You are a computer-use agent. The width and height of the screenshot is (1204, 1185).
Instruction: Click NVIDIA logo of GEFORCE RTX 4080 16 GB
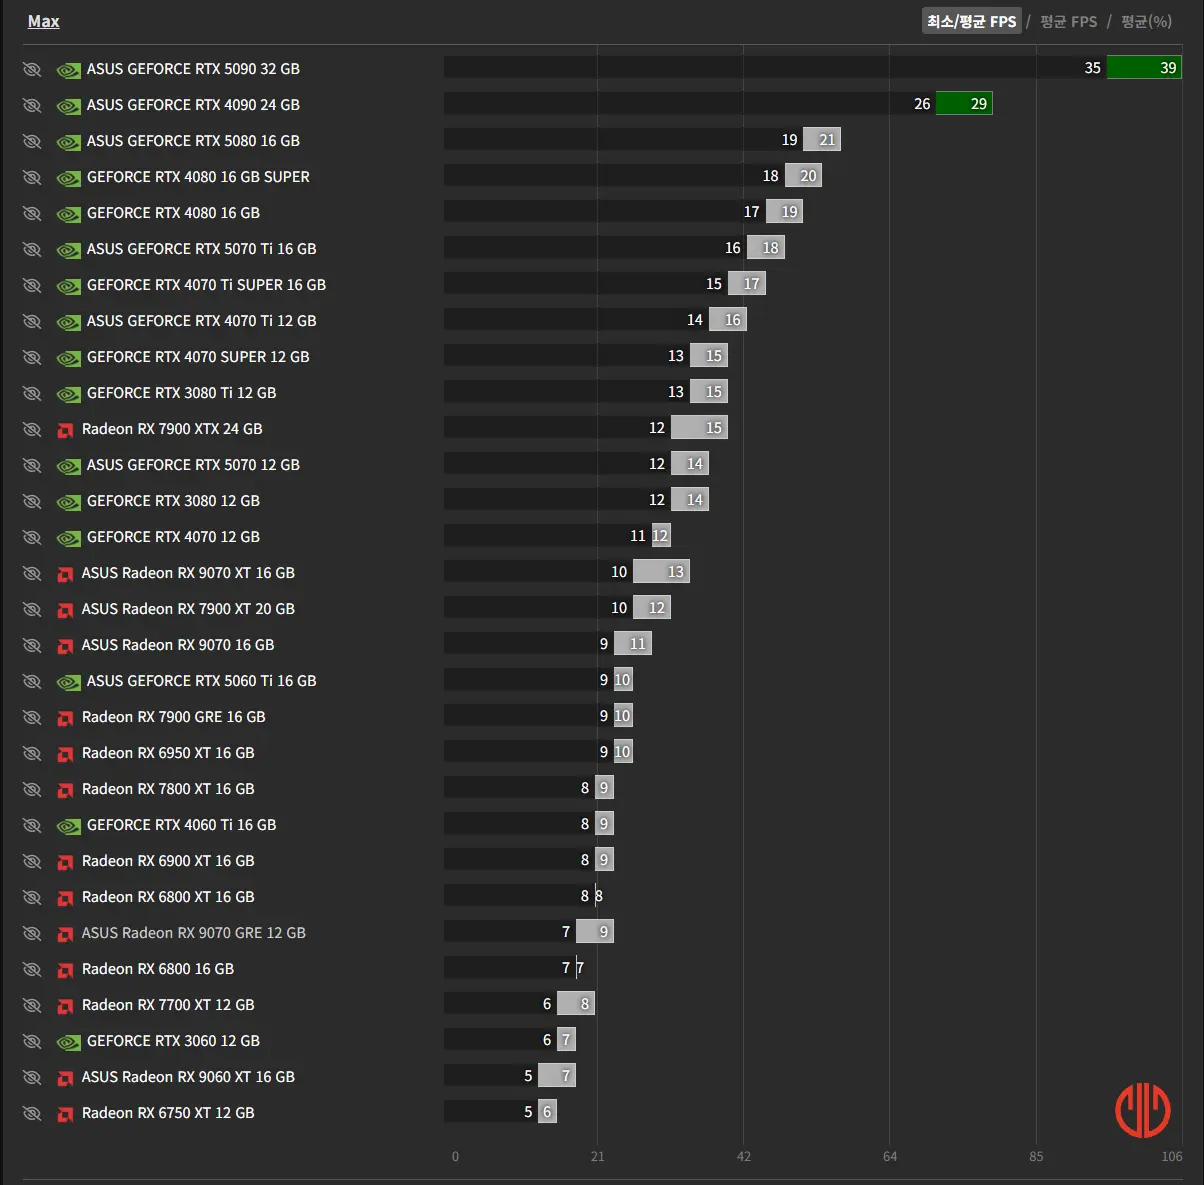point(68,214)
